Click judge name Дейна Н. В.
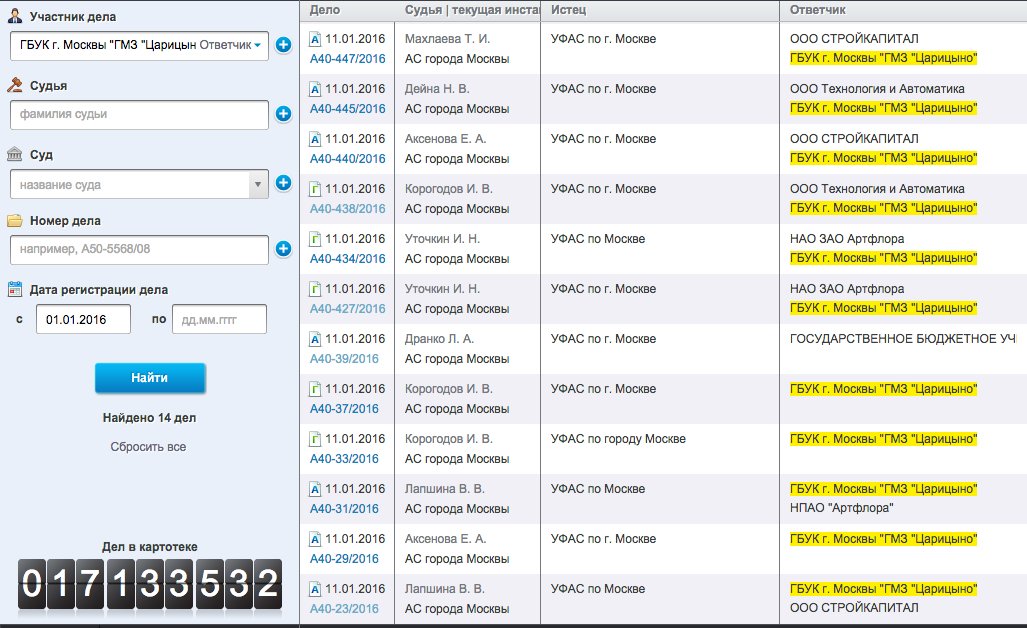1027x628 pixels. [437, 89]
